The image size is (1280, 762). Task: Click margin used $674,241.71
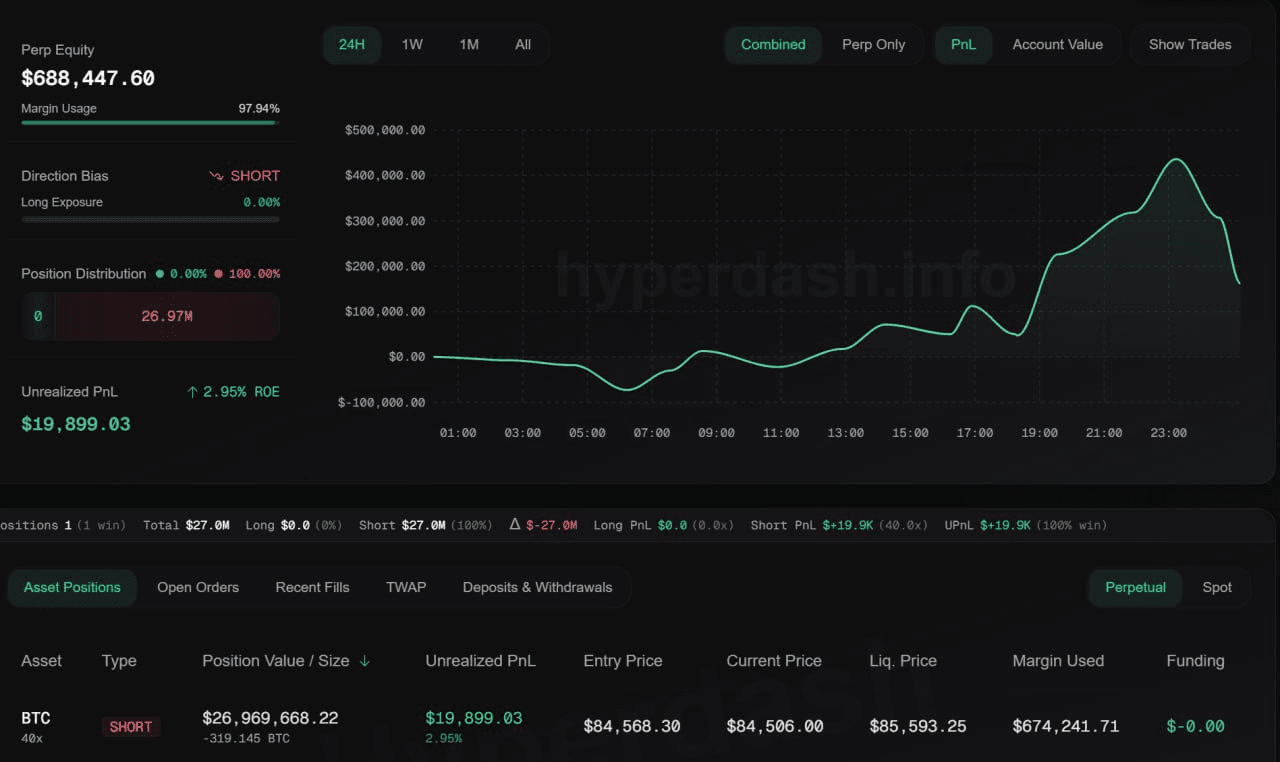tap(1066, 726)
